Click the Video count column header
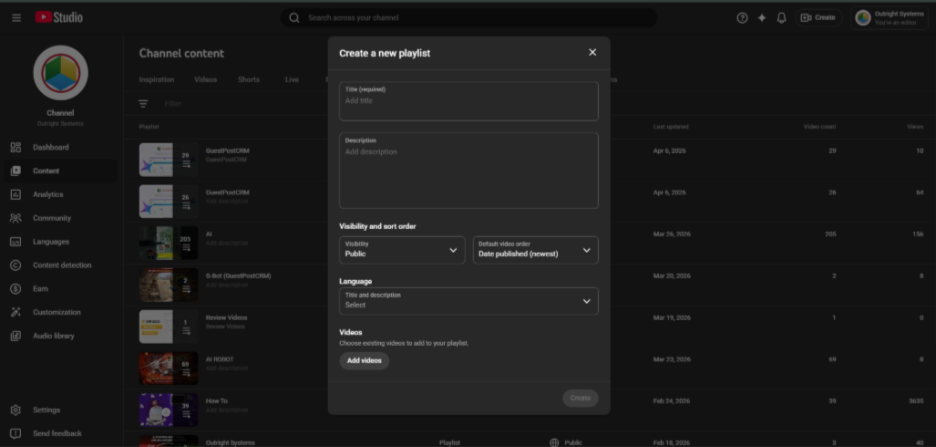Image resolution: width=936 pixels, height=447 pixels. pyautogui.click(x=819, y=127)
